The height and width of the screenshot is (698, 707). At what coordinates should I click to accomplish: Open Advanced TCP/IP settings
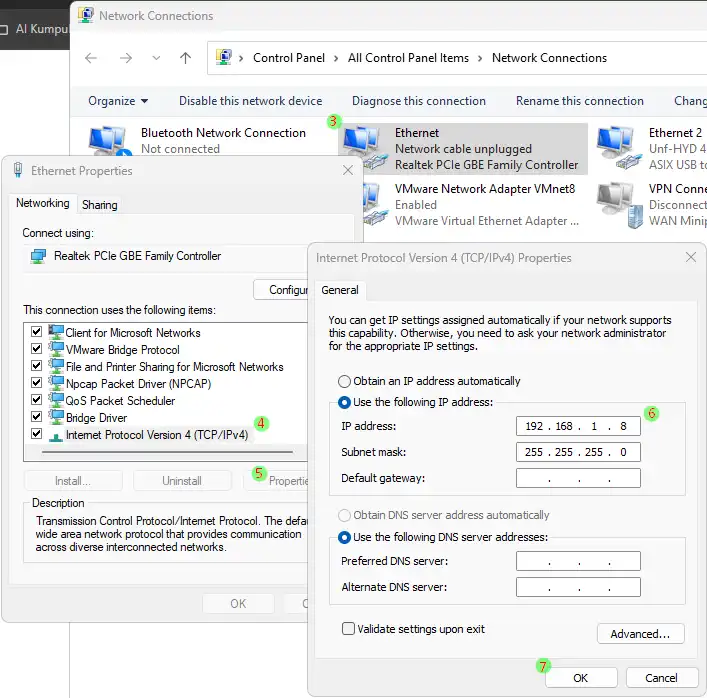pyautogui.click(x=640, y=634)
